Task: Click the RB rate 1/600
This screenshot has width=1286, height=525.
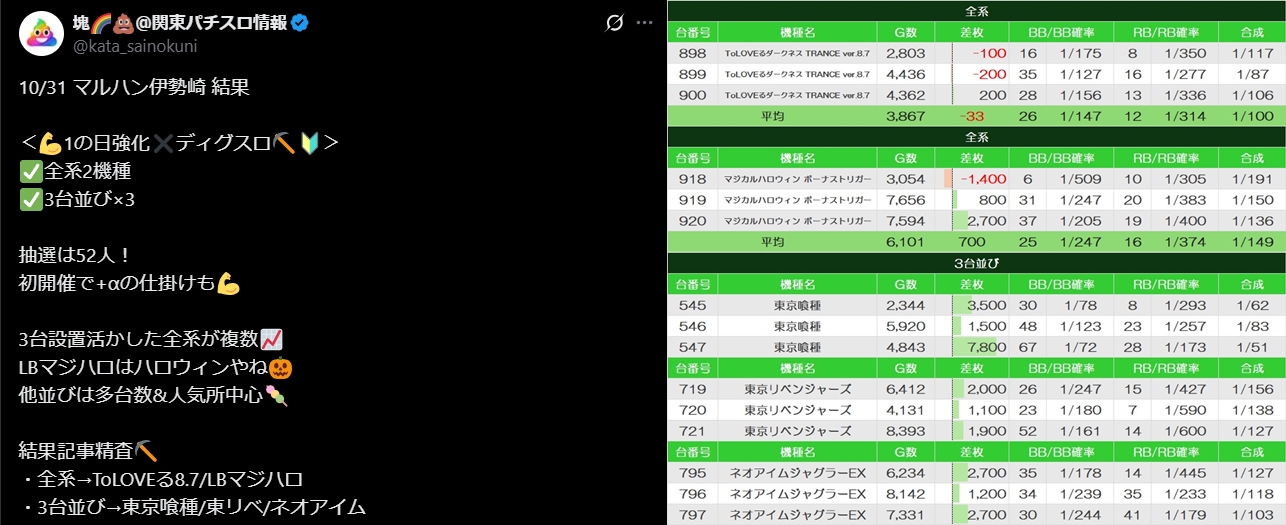Action: pos(1185,431)
